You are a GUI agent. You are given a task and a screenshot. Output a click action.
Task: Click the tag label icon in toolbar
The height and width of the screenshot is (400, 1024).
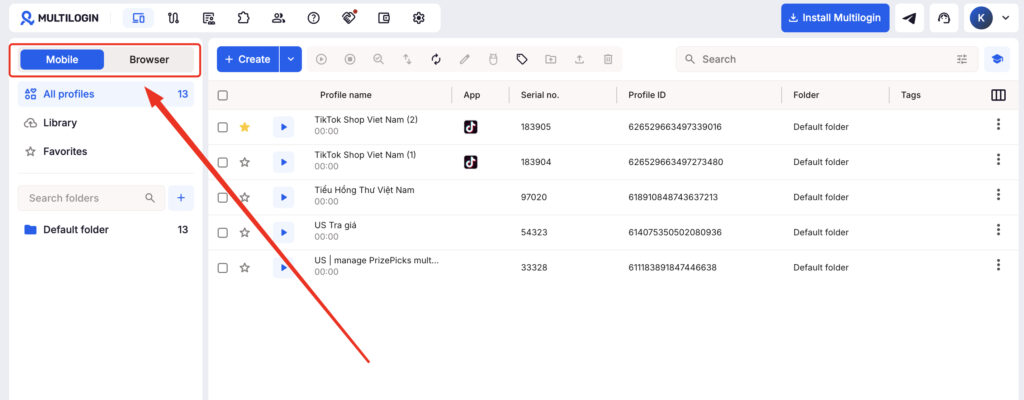pyautogui.click(x=522, y=59)
